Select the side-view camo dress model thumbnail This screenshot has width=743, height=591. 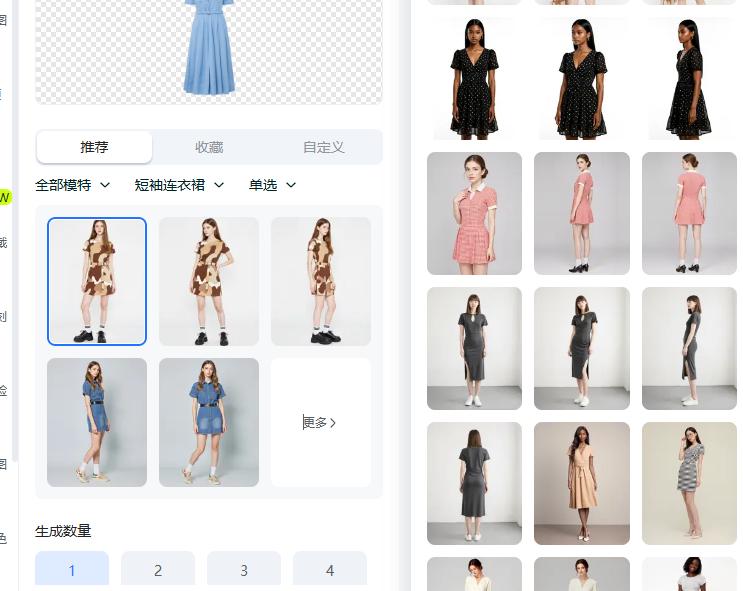coord(321,282)
